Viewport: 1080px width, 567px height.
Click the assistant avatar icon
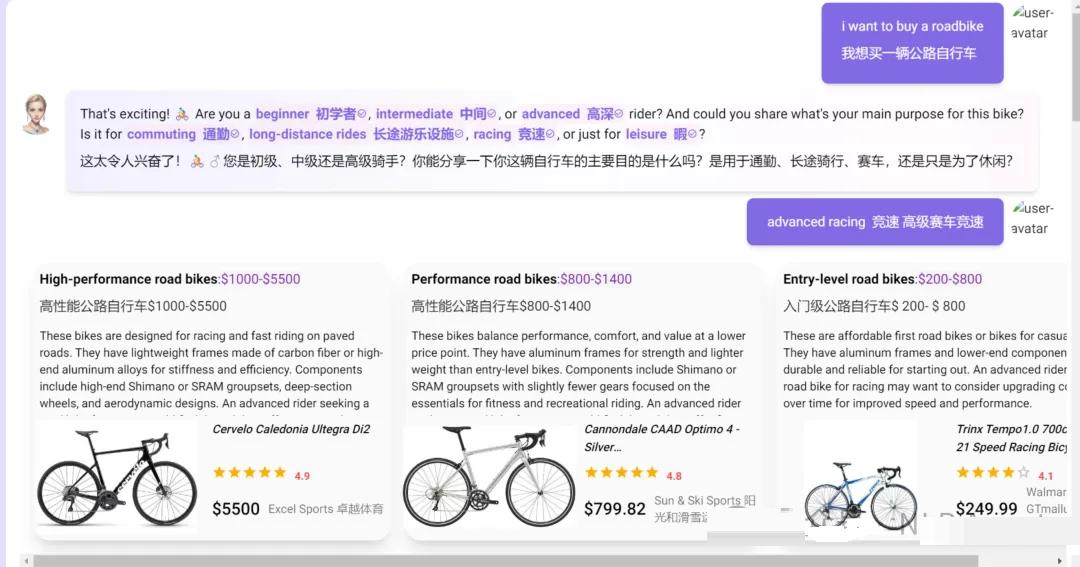pos(37,114)
